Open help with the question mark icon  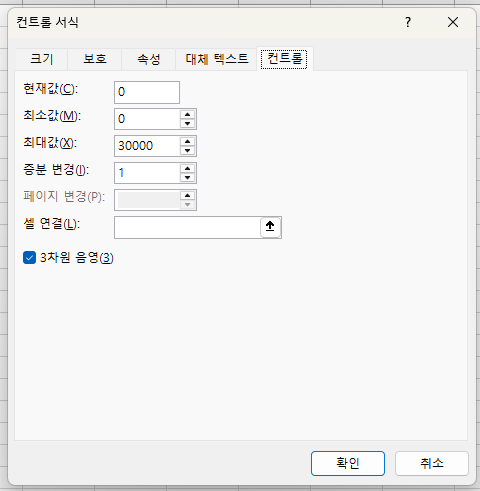coord(408,22)
